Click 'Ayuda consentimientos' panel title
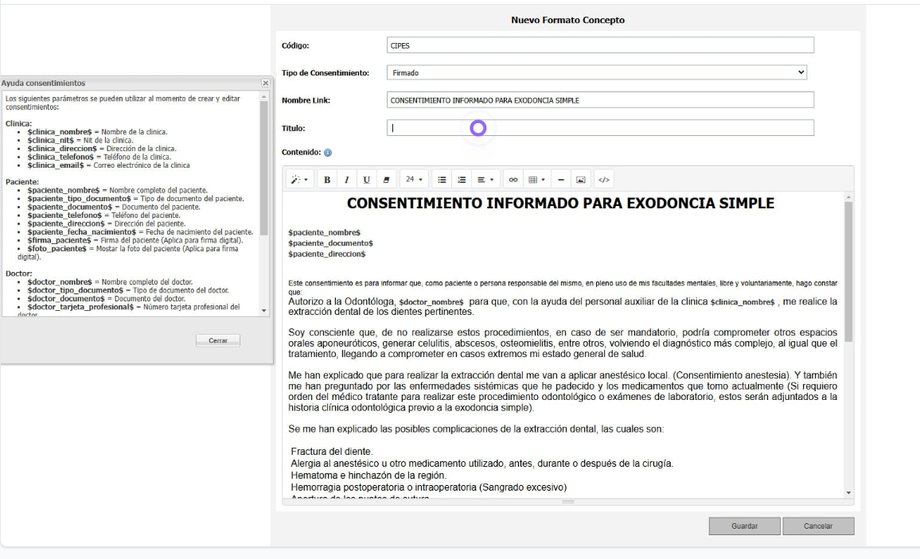The width and height of the screenshot is (920, 559). (43, 83)
